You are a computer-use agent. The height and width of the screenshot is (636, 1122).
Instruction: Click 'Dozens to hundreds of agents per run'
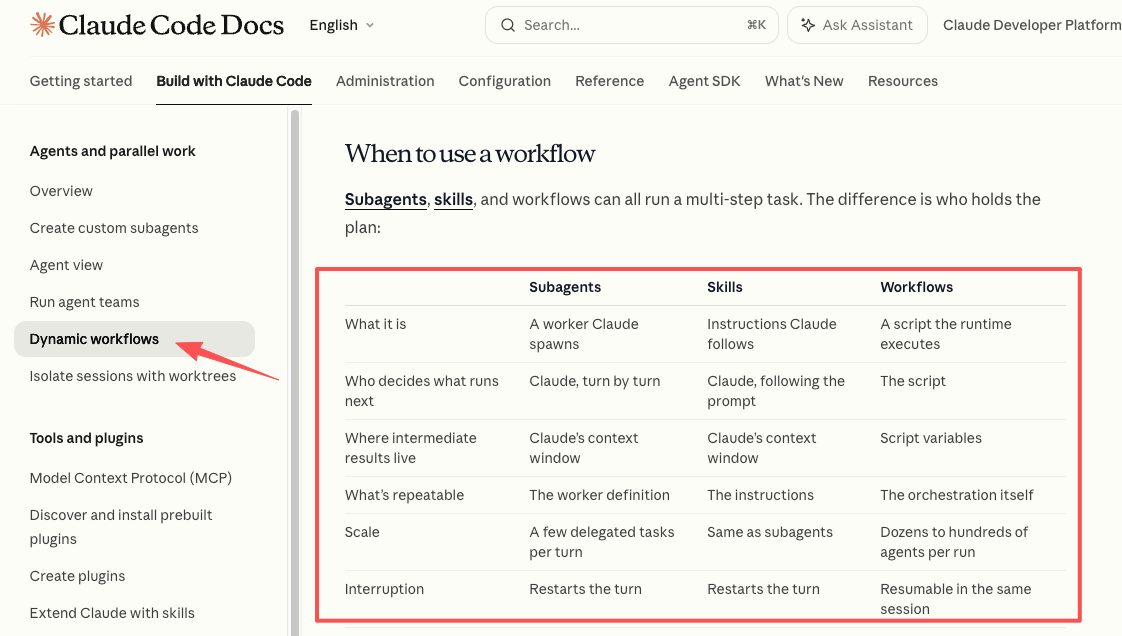point(954,542)
